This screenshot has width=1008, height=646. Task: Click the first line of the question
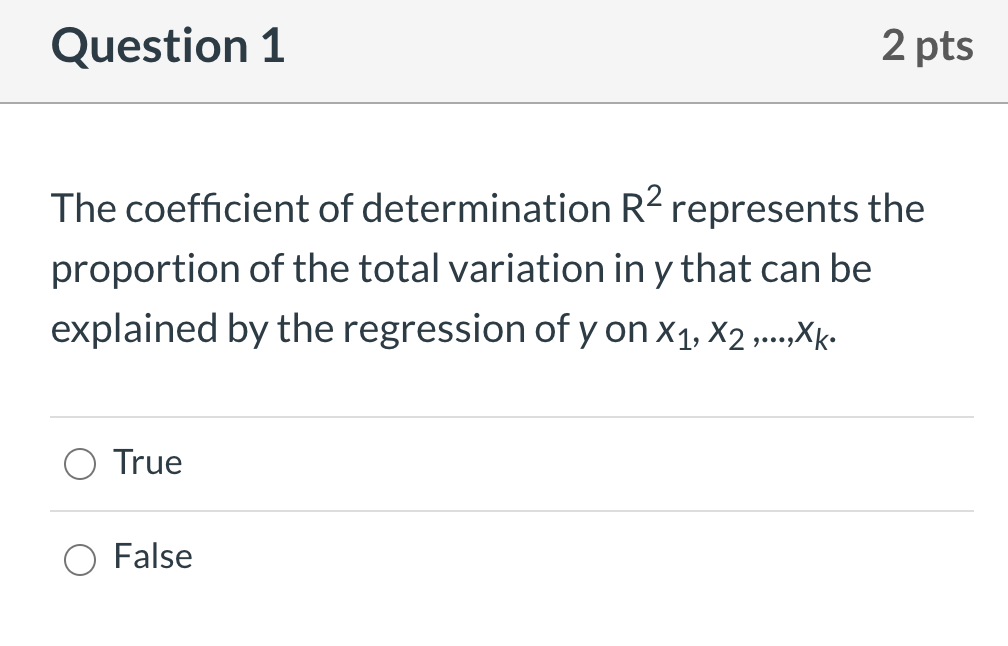tap(487, 208)
